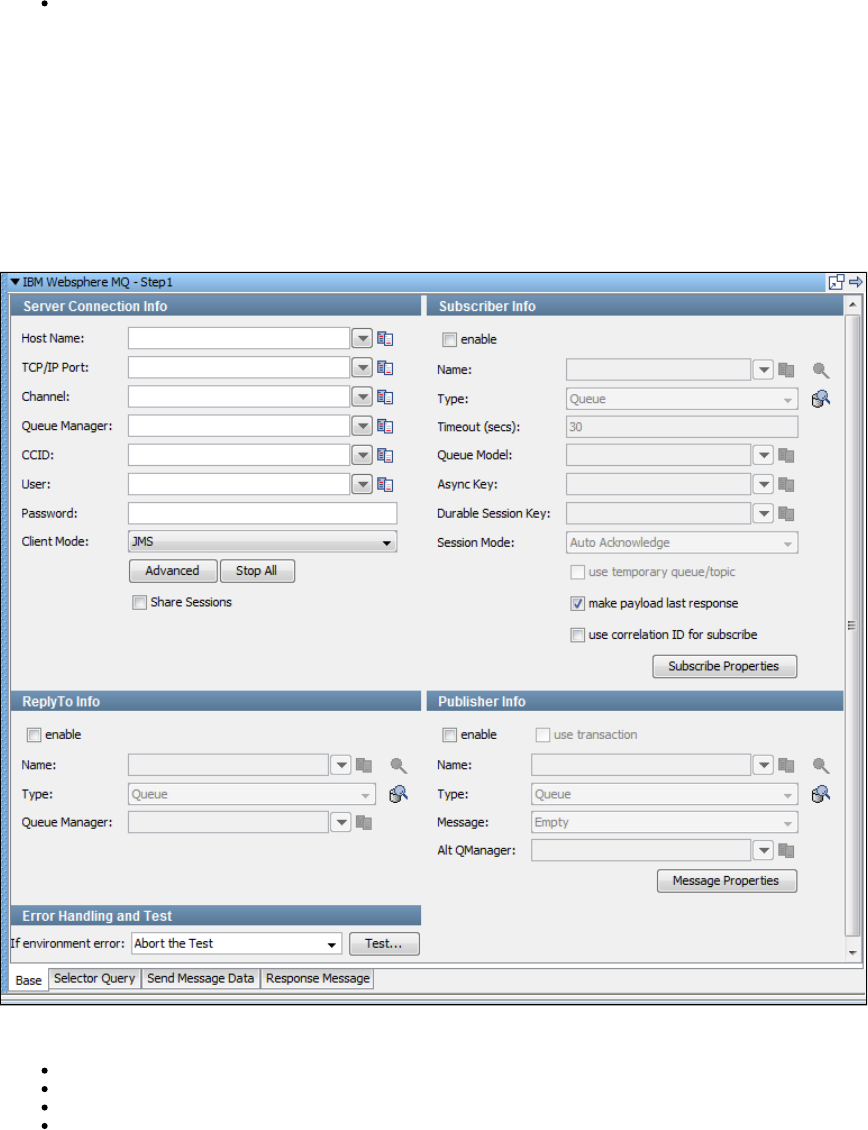Check use temporary queue/topic option
The image size is (868, 1130).
click(x=577, y=572)
